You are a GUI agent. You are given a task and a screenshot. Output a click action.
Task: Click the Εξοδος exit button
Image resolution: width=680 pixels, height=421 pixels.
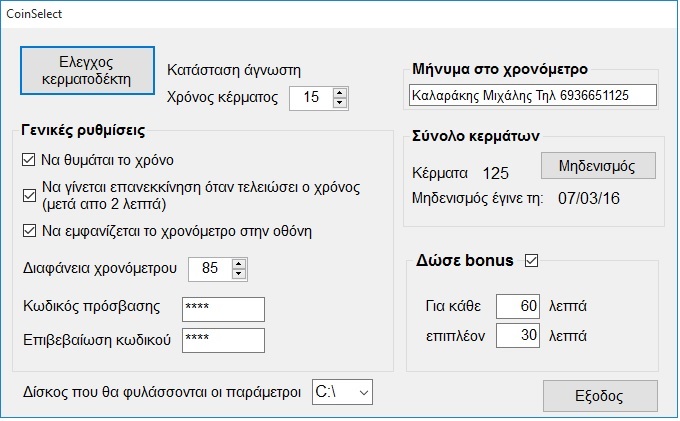pos(600,395)
